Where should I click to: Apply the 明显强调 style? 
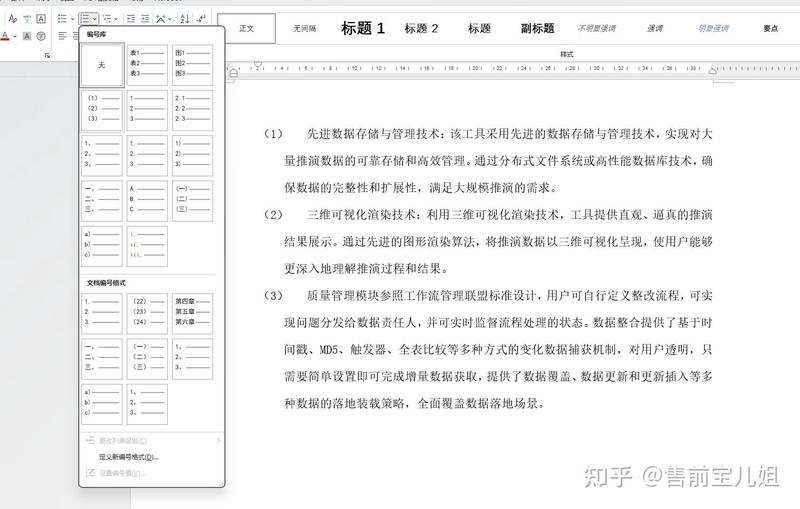click(x=713, y=29)
